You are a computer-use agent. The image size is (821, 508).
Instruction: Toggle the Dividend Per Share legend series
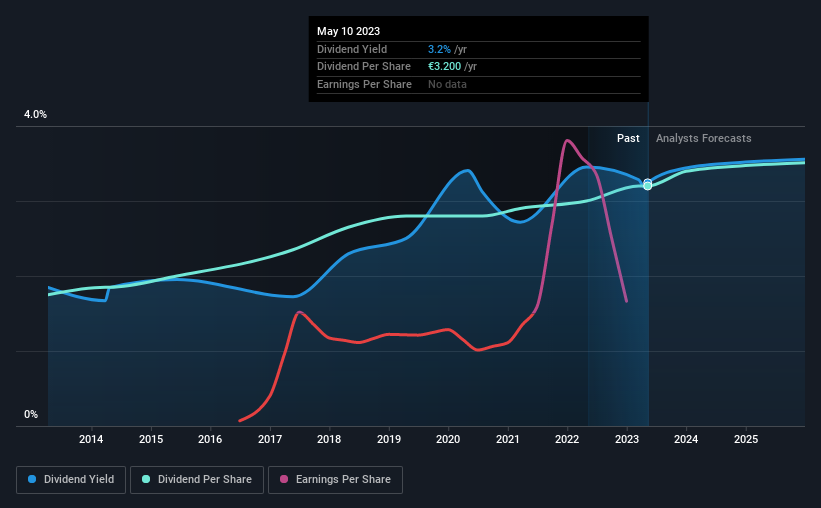pos(197,479)
